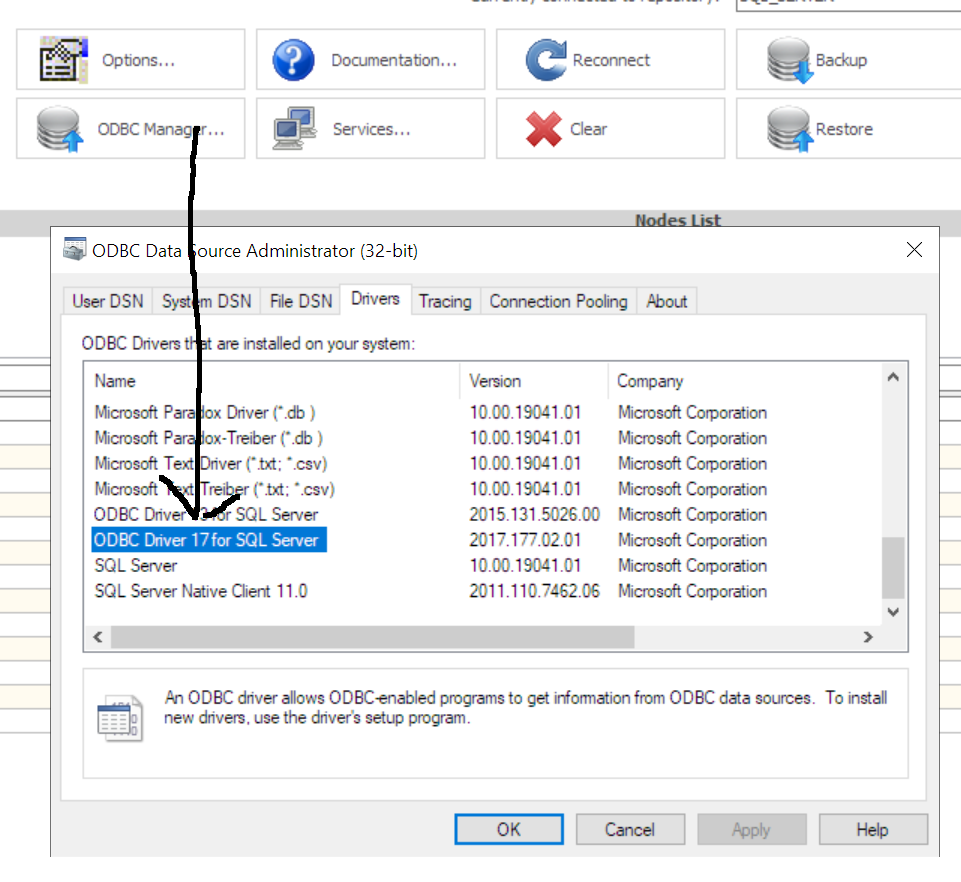Image resolution: width=961 pixels, height=882 pixels.
Task: Click the ODBC Manager database icon
Action: coord(59,129)
